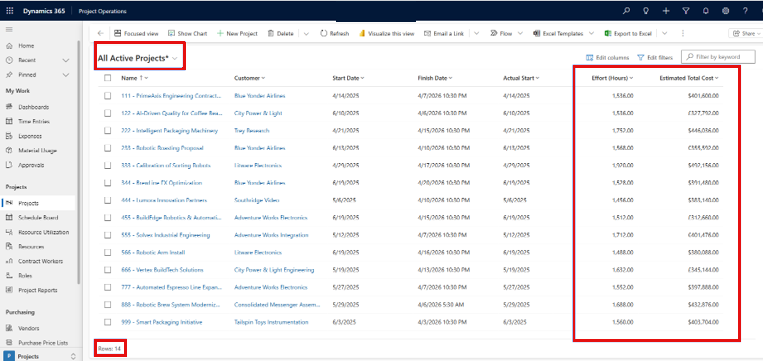
Task: Open the settings gear icon
Action: [x=726, y=11]
